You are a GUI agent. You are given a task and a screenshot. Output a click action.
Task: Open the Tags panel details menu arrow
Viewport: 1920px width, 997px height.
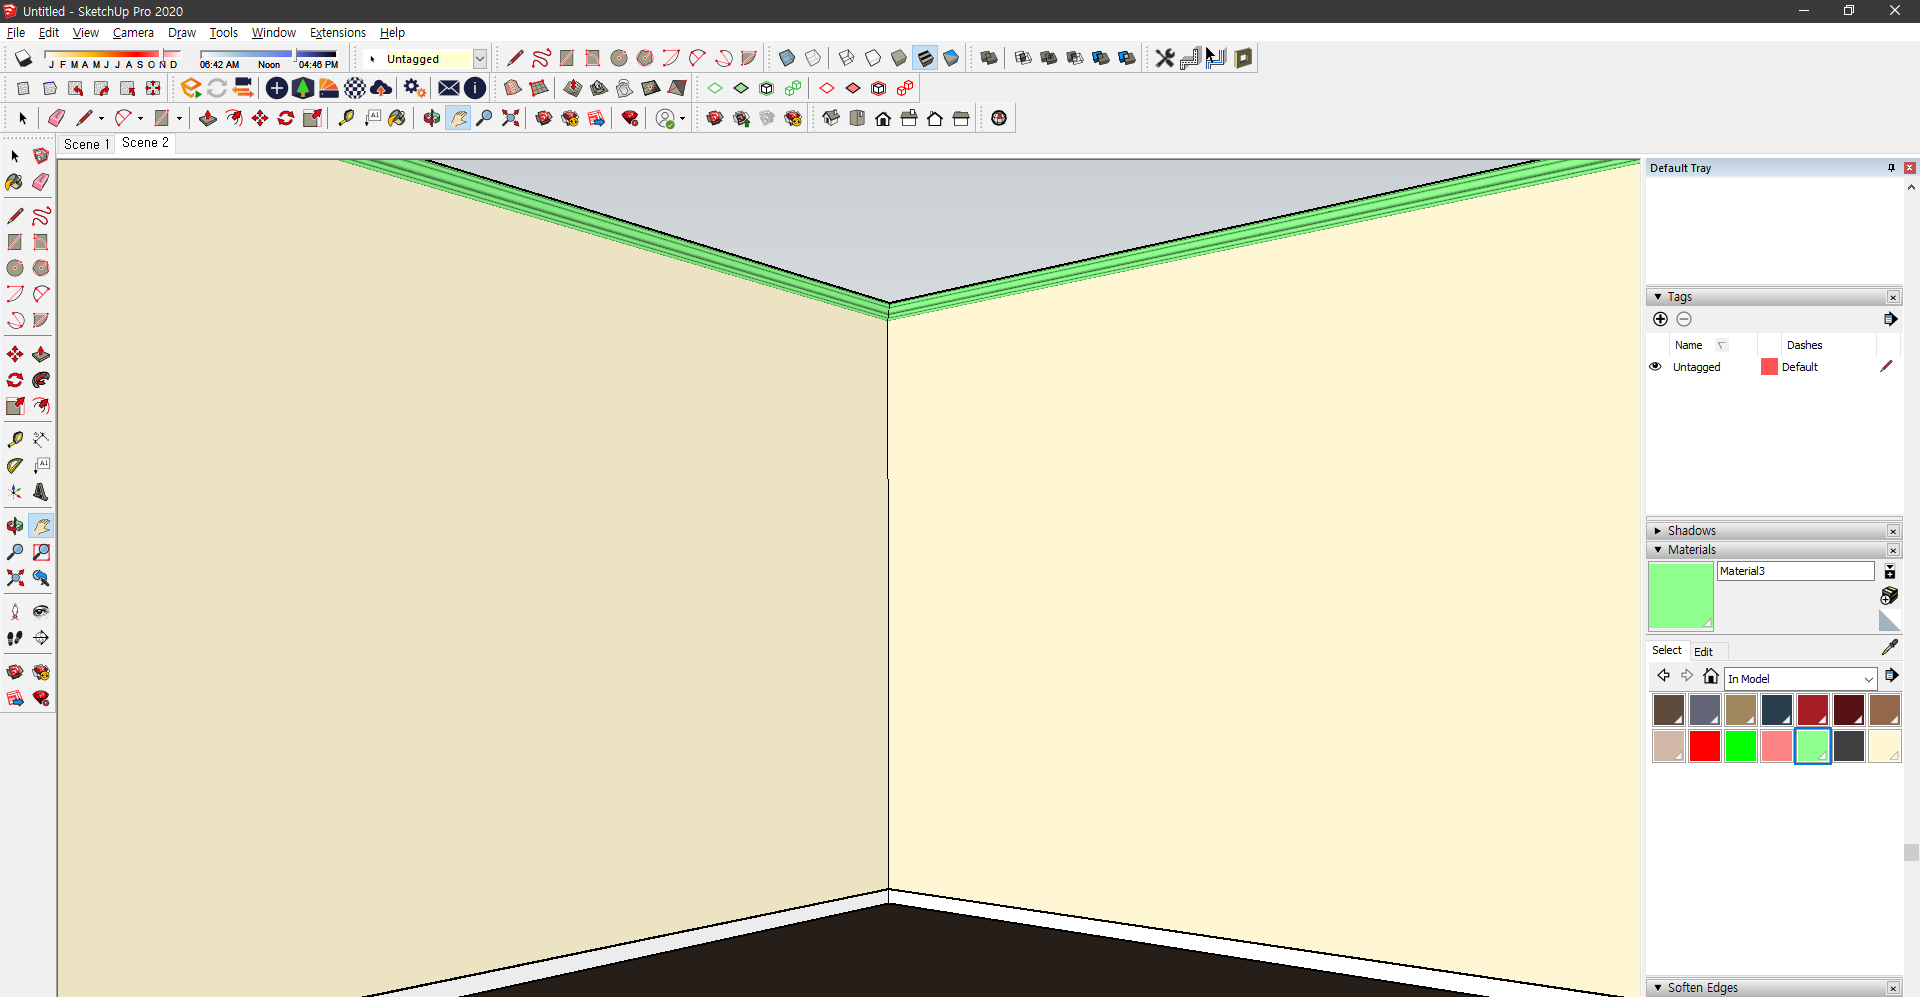(x=1890, y=319)
